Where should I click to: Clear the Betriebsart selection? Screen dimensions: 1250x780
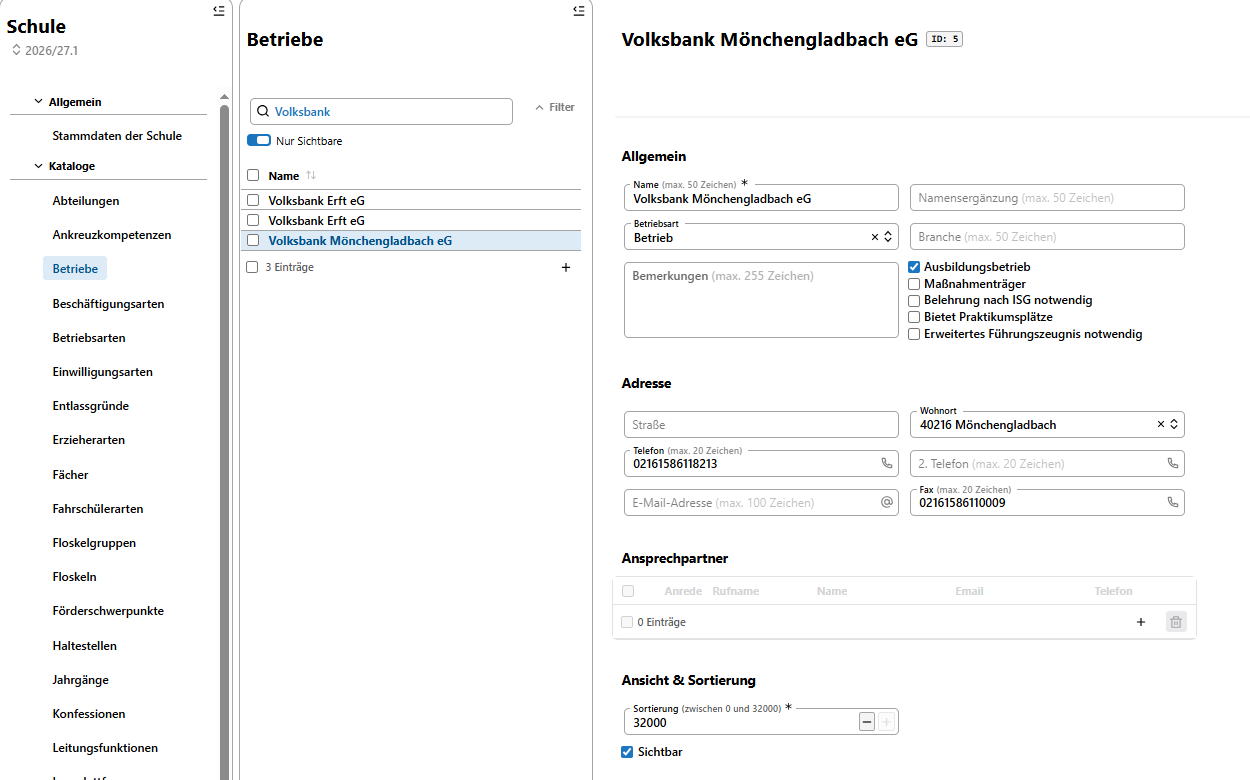[x=874, y=237]
